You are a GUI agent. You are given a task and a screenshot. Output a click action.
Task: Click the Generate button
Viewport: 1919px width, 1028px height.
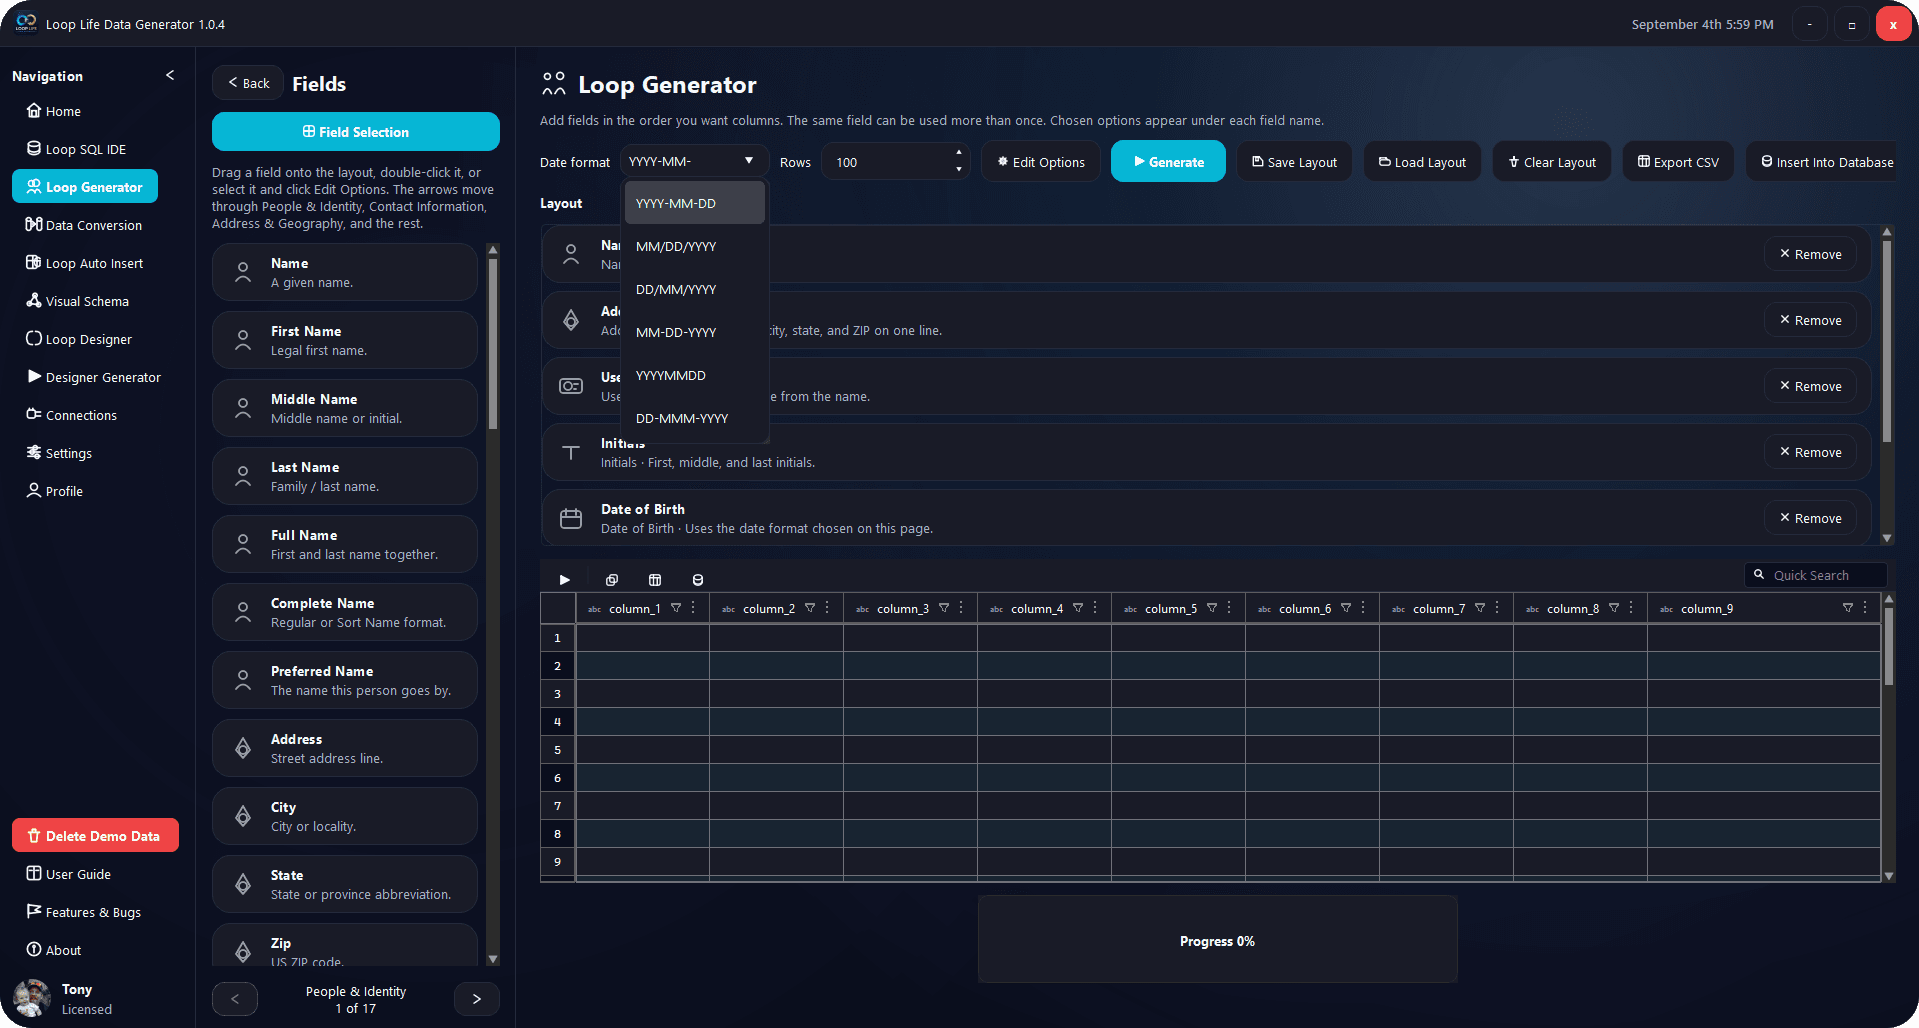(1168, 161)
